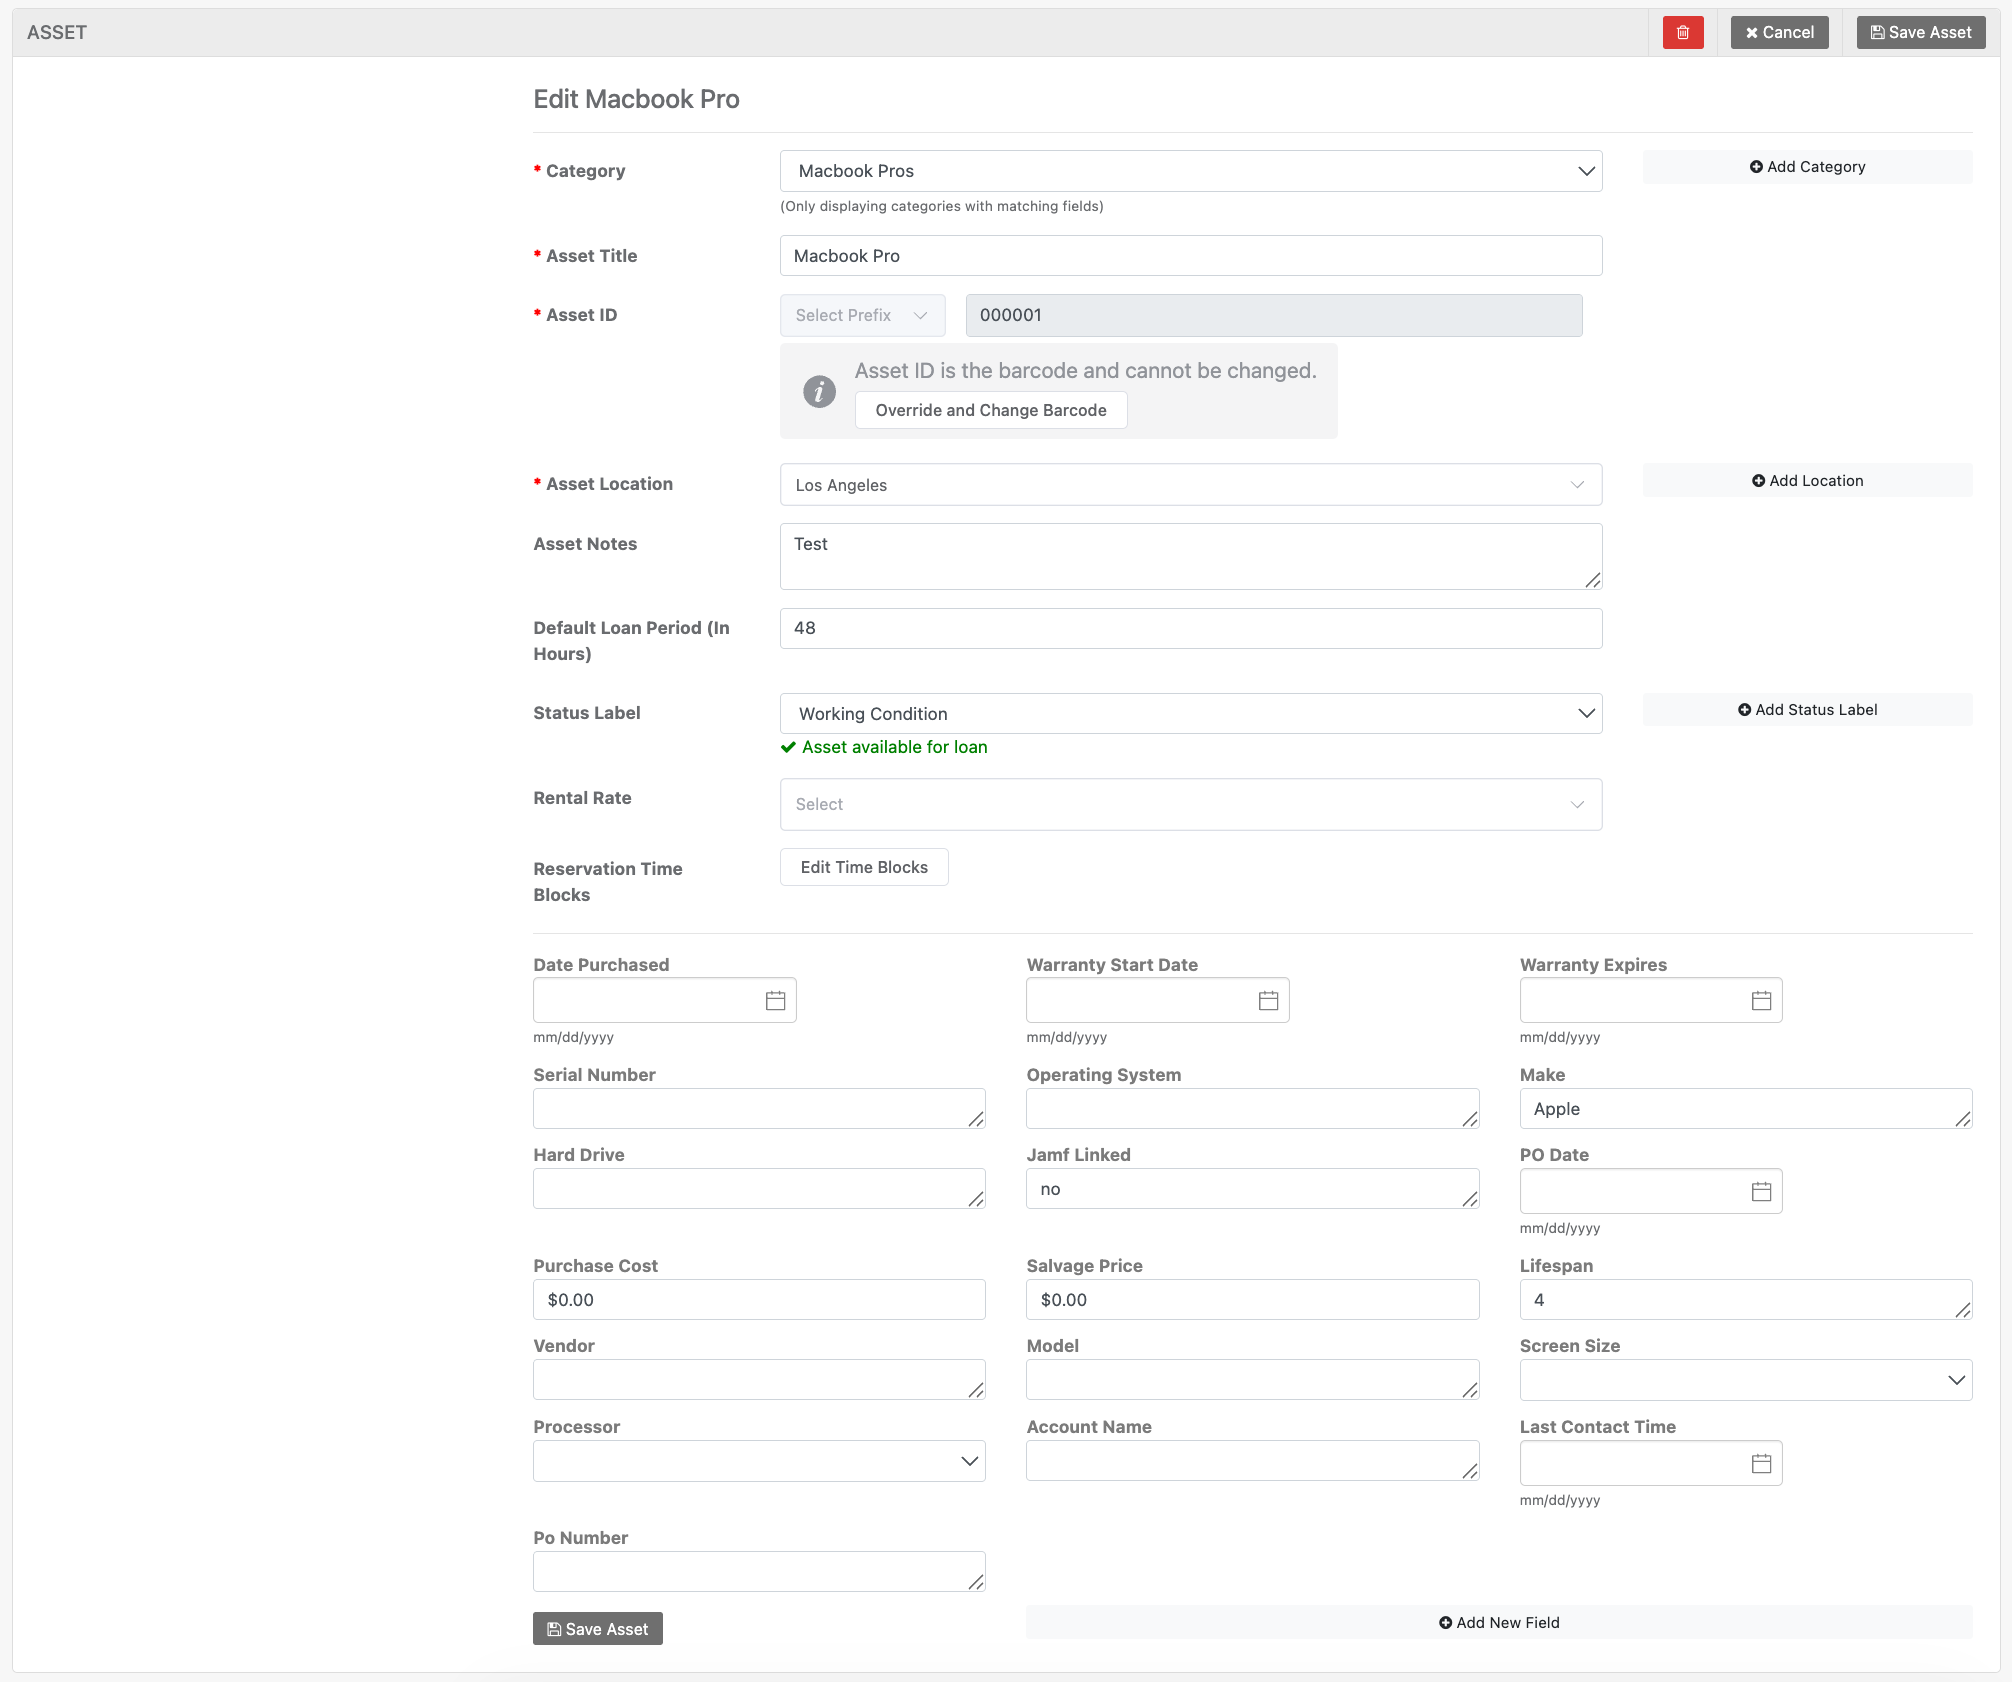Click Add Status Label button
The width and height of the screenshot is (2012, 1682).
1807,710
